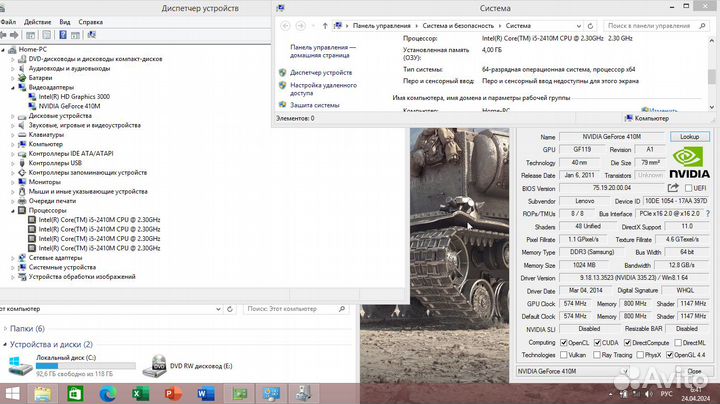This screenshot has height=404, width=720.
Task: Click the scan for hardware changes icon
Action: 91,35
